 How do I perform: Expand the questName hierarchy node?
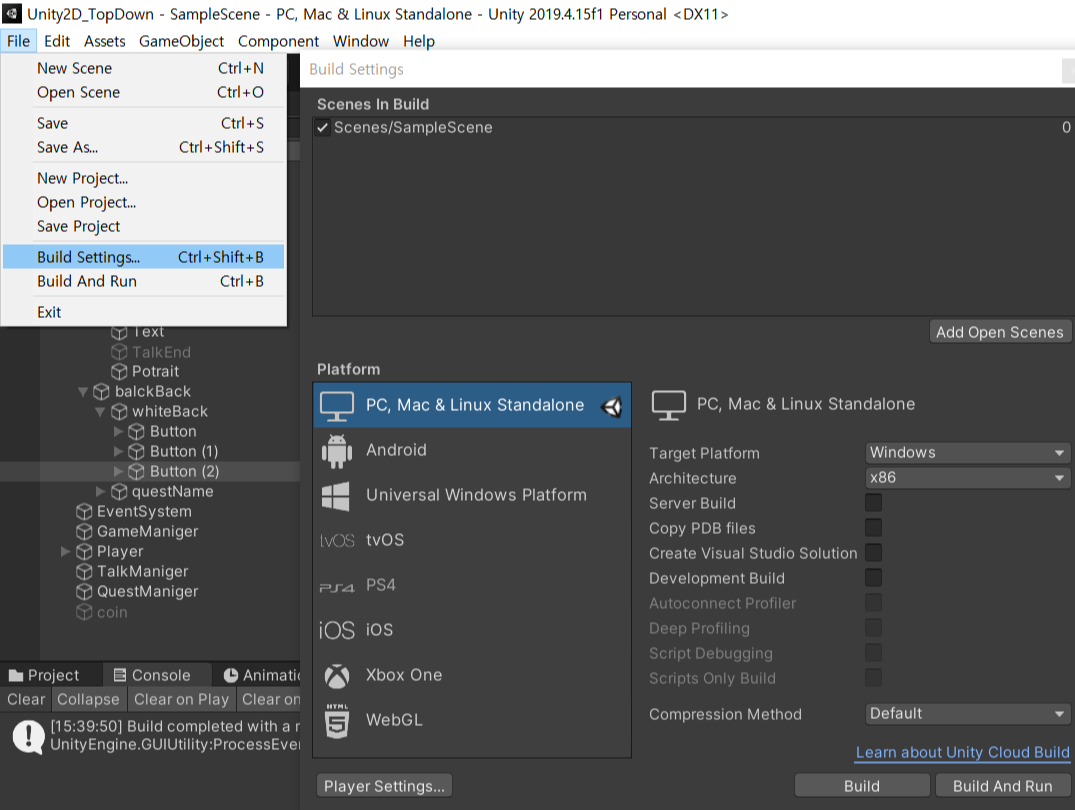[x=100, y=491]
